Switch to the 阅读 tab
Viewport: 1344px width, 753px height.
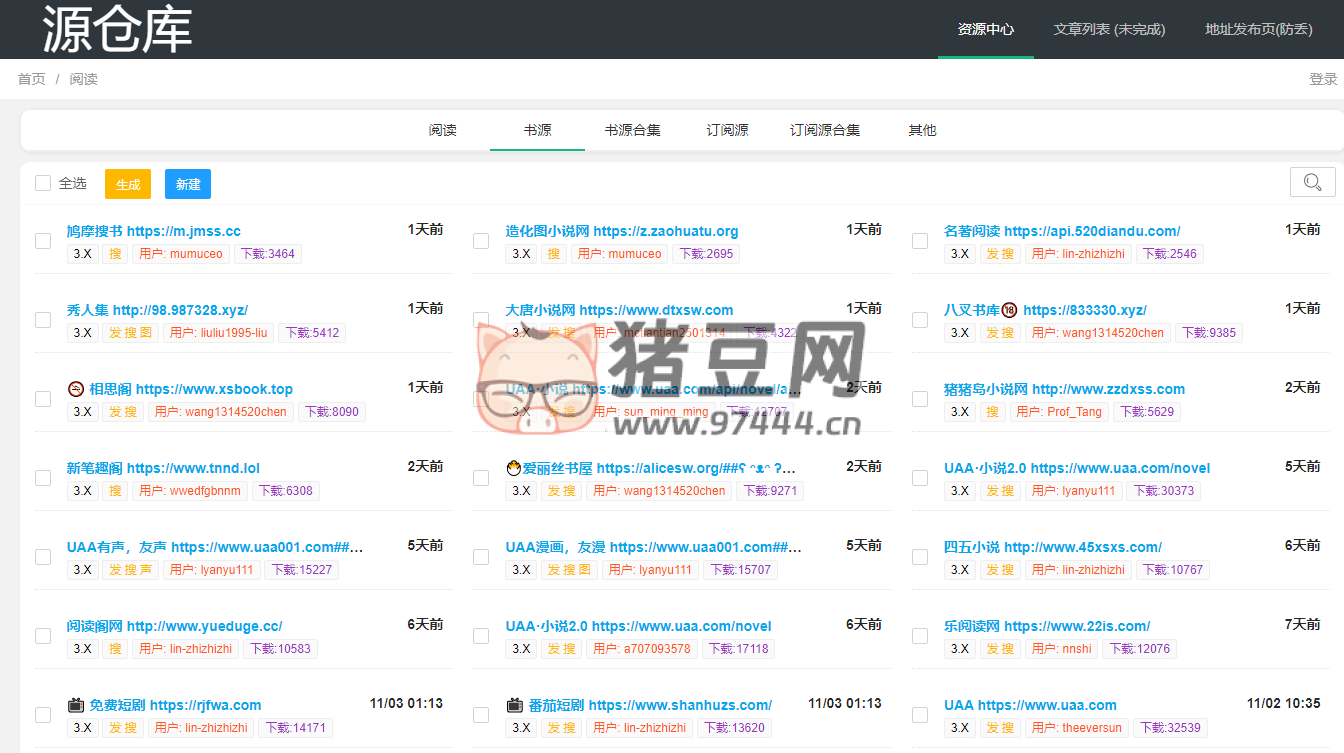pyautogui.click(x=443, y=130)
